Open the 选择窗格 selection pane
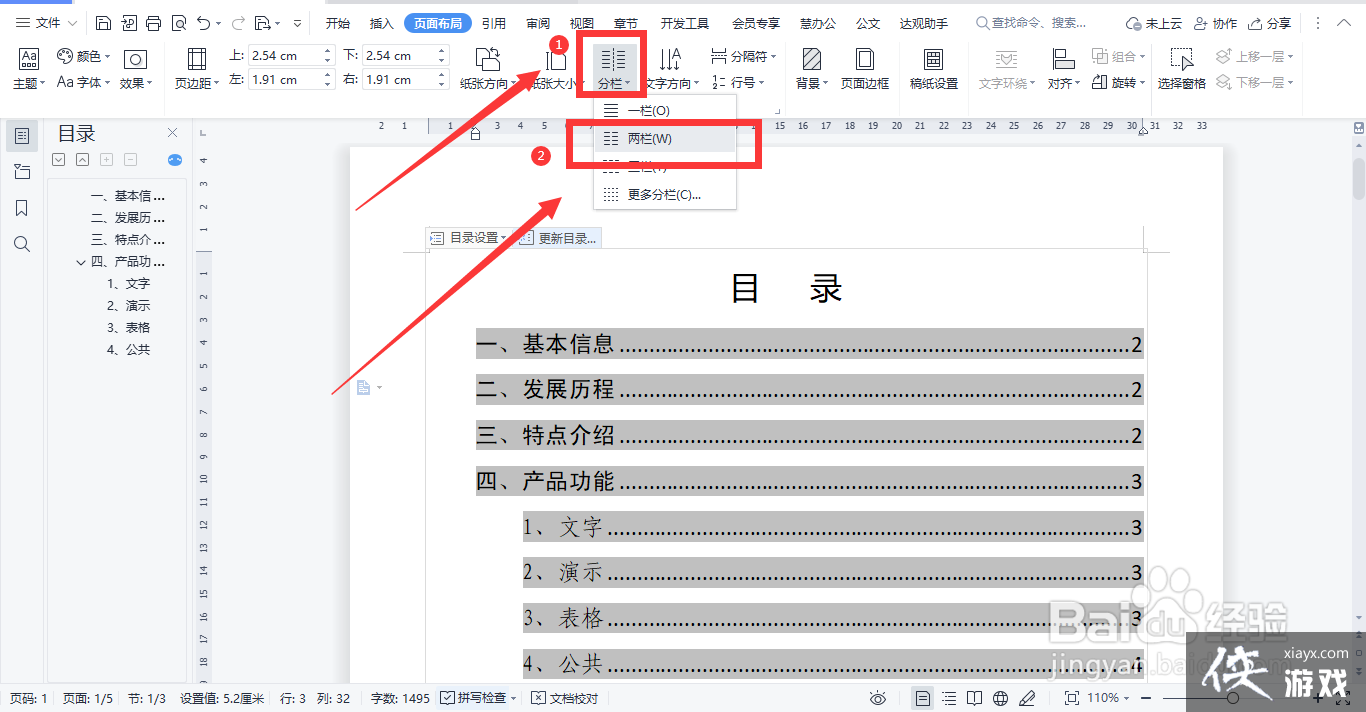Screen dimensions: 1366x712 [x=1181, y=68]
